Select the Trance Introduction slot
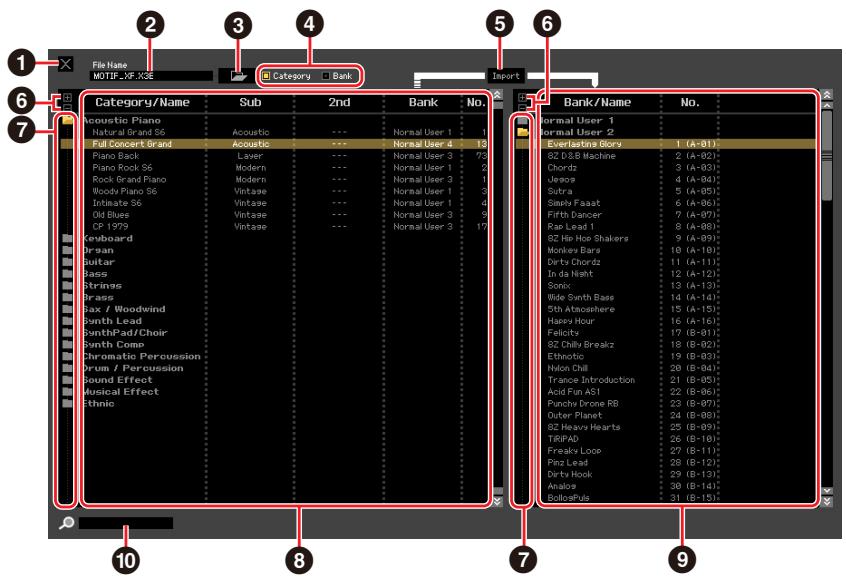This screenshot has width=846, height=579. point(591,380)
